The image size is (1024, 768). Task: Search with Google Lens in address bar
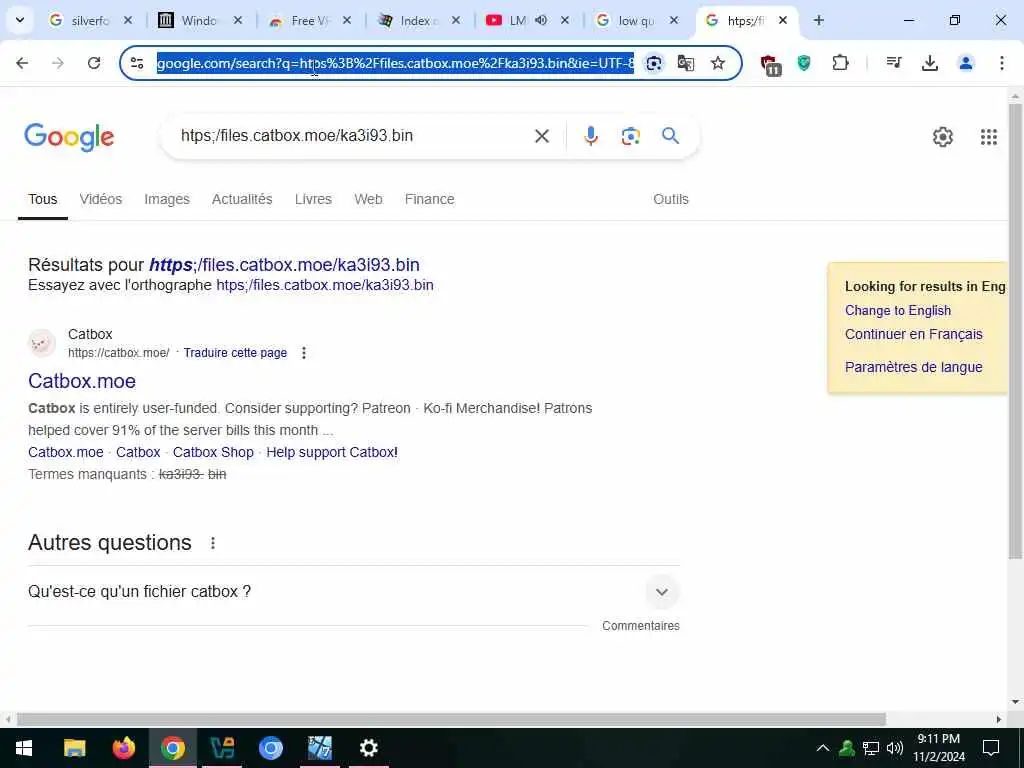pyautogui.click(x=654, y=63)
